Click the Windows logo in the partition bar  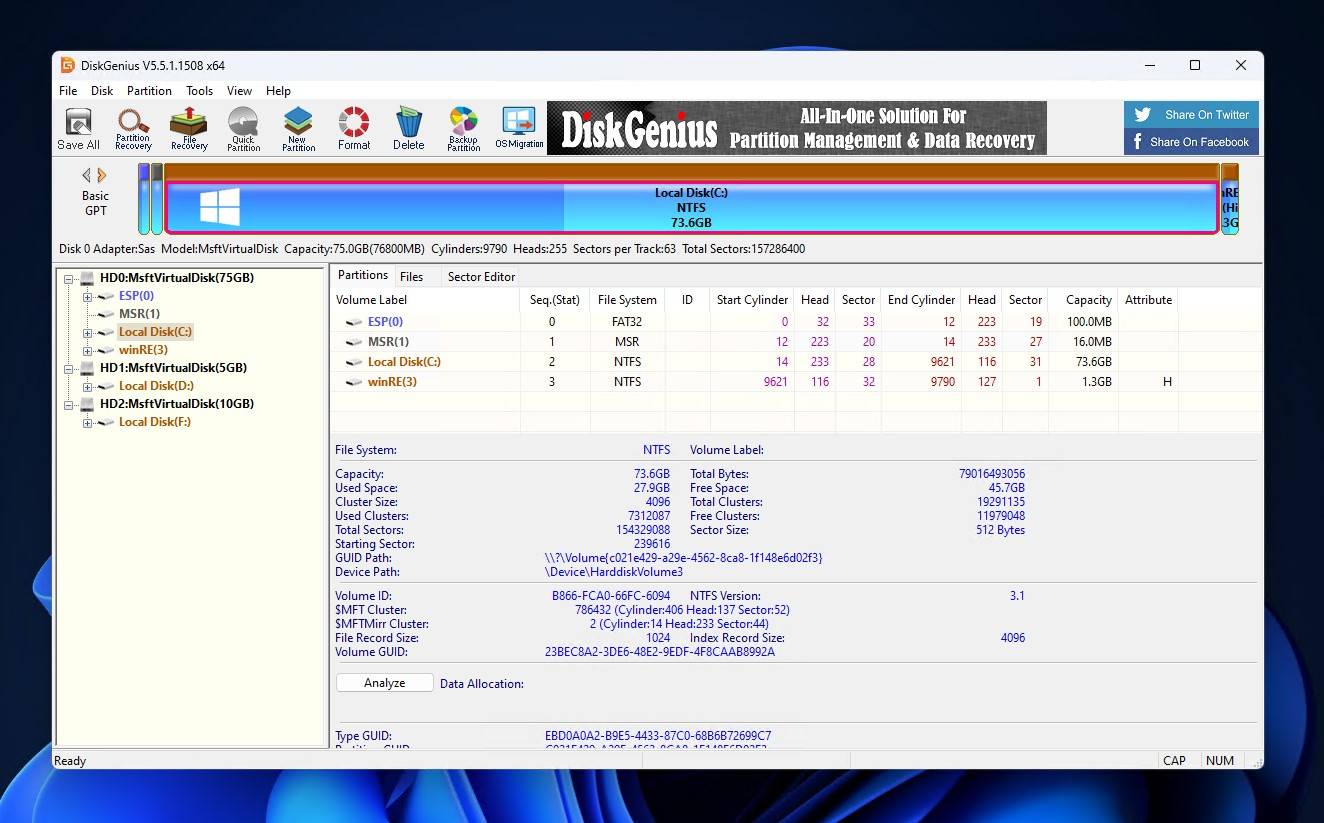pyautogui.click(x=220, y=208)
